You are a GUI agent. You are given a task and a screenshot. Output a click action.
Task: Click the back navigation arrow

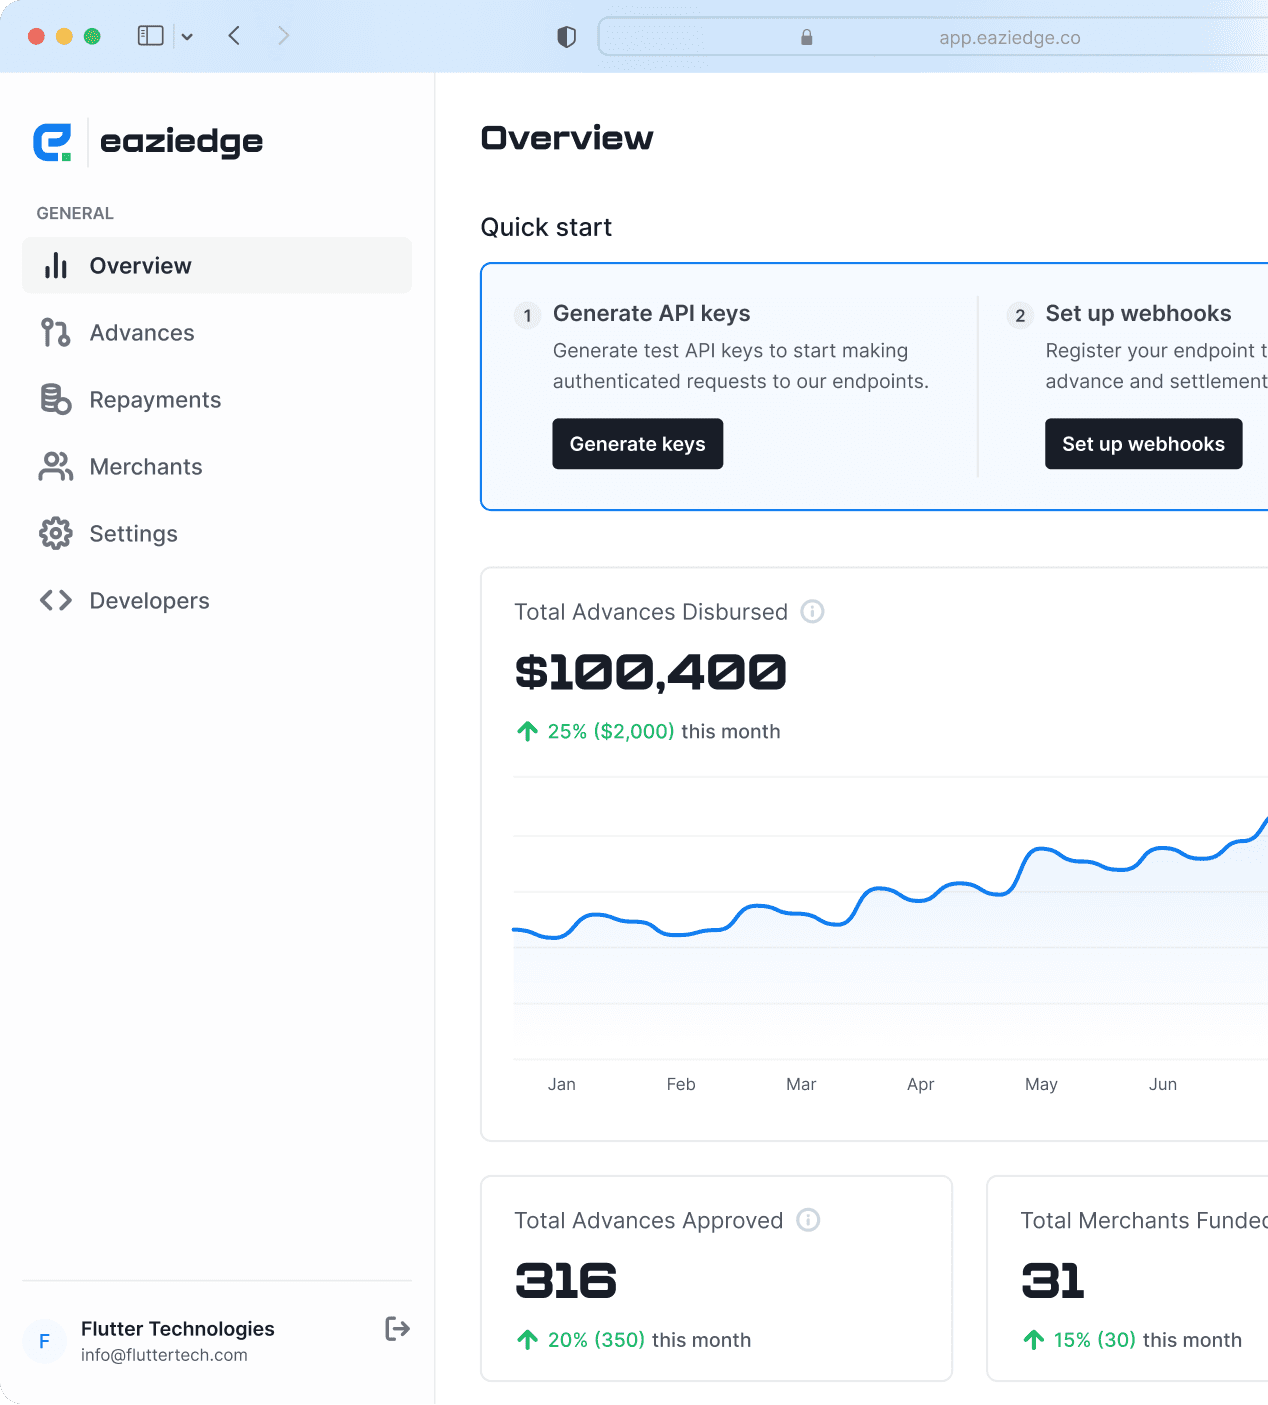(x=234, y=35)
